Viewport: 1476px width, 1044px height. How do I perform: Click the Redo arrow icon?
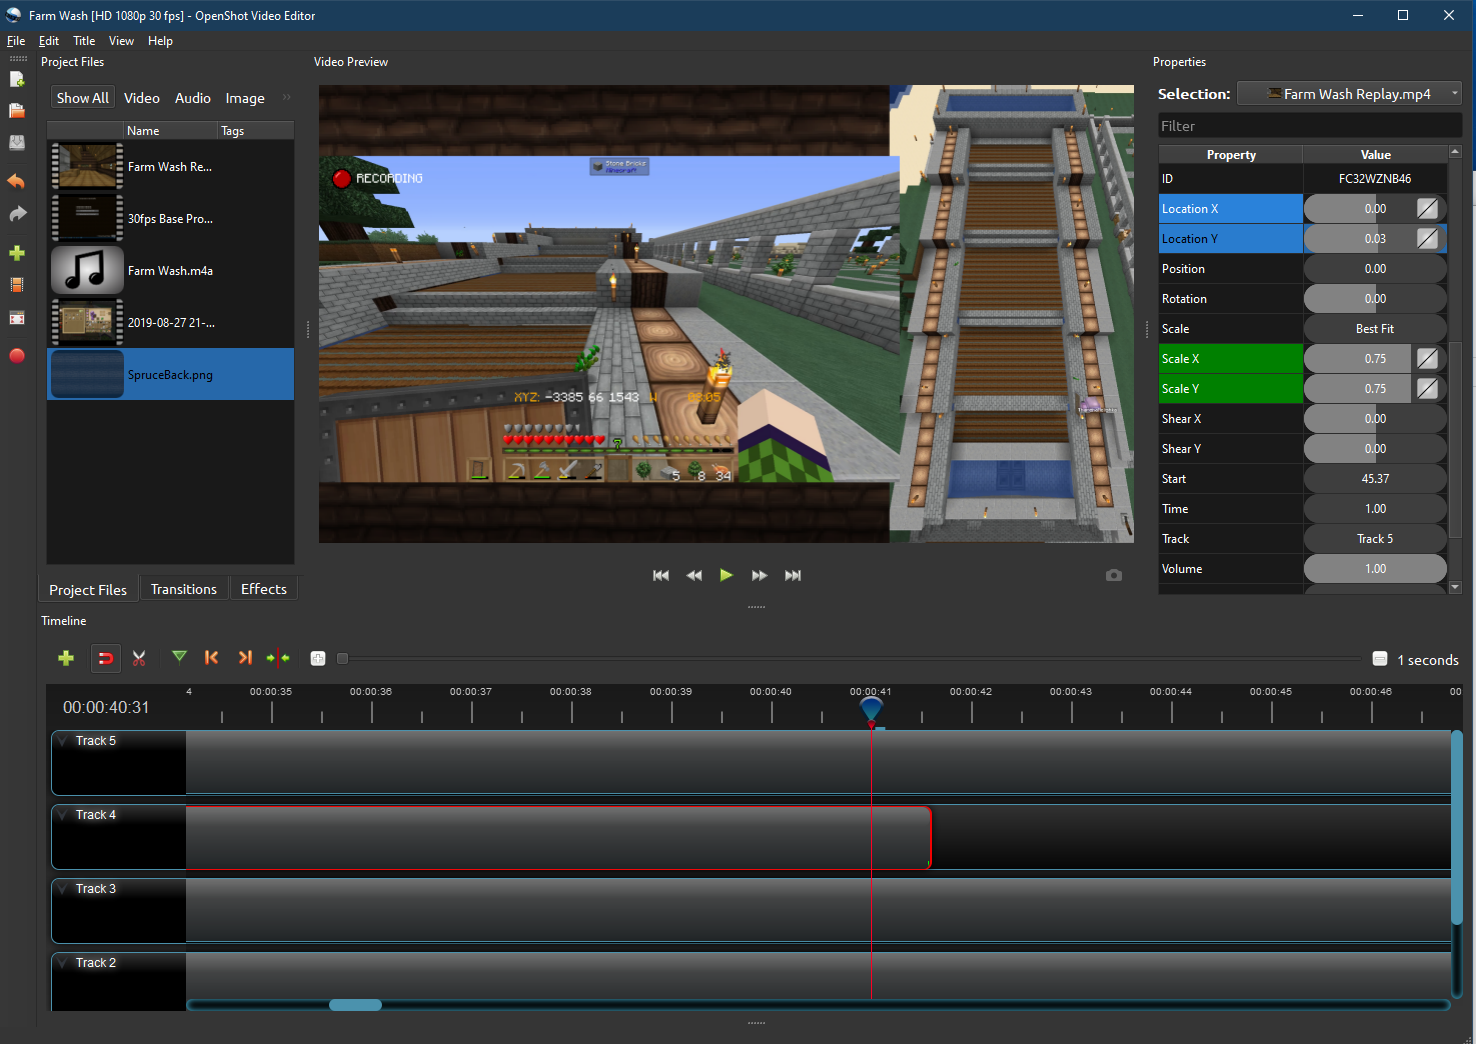(x=17, y=214)
